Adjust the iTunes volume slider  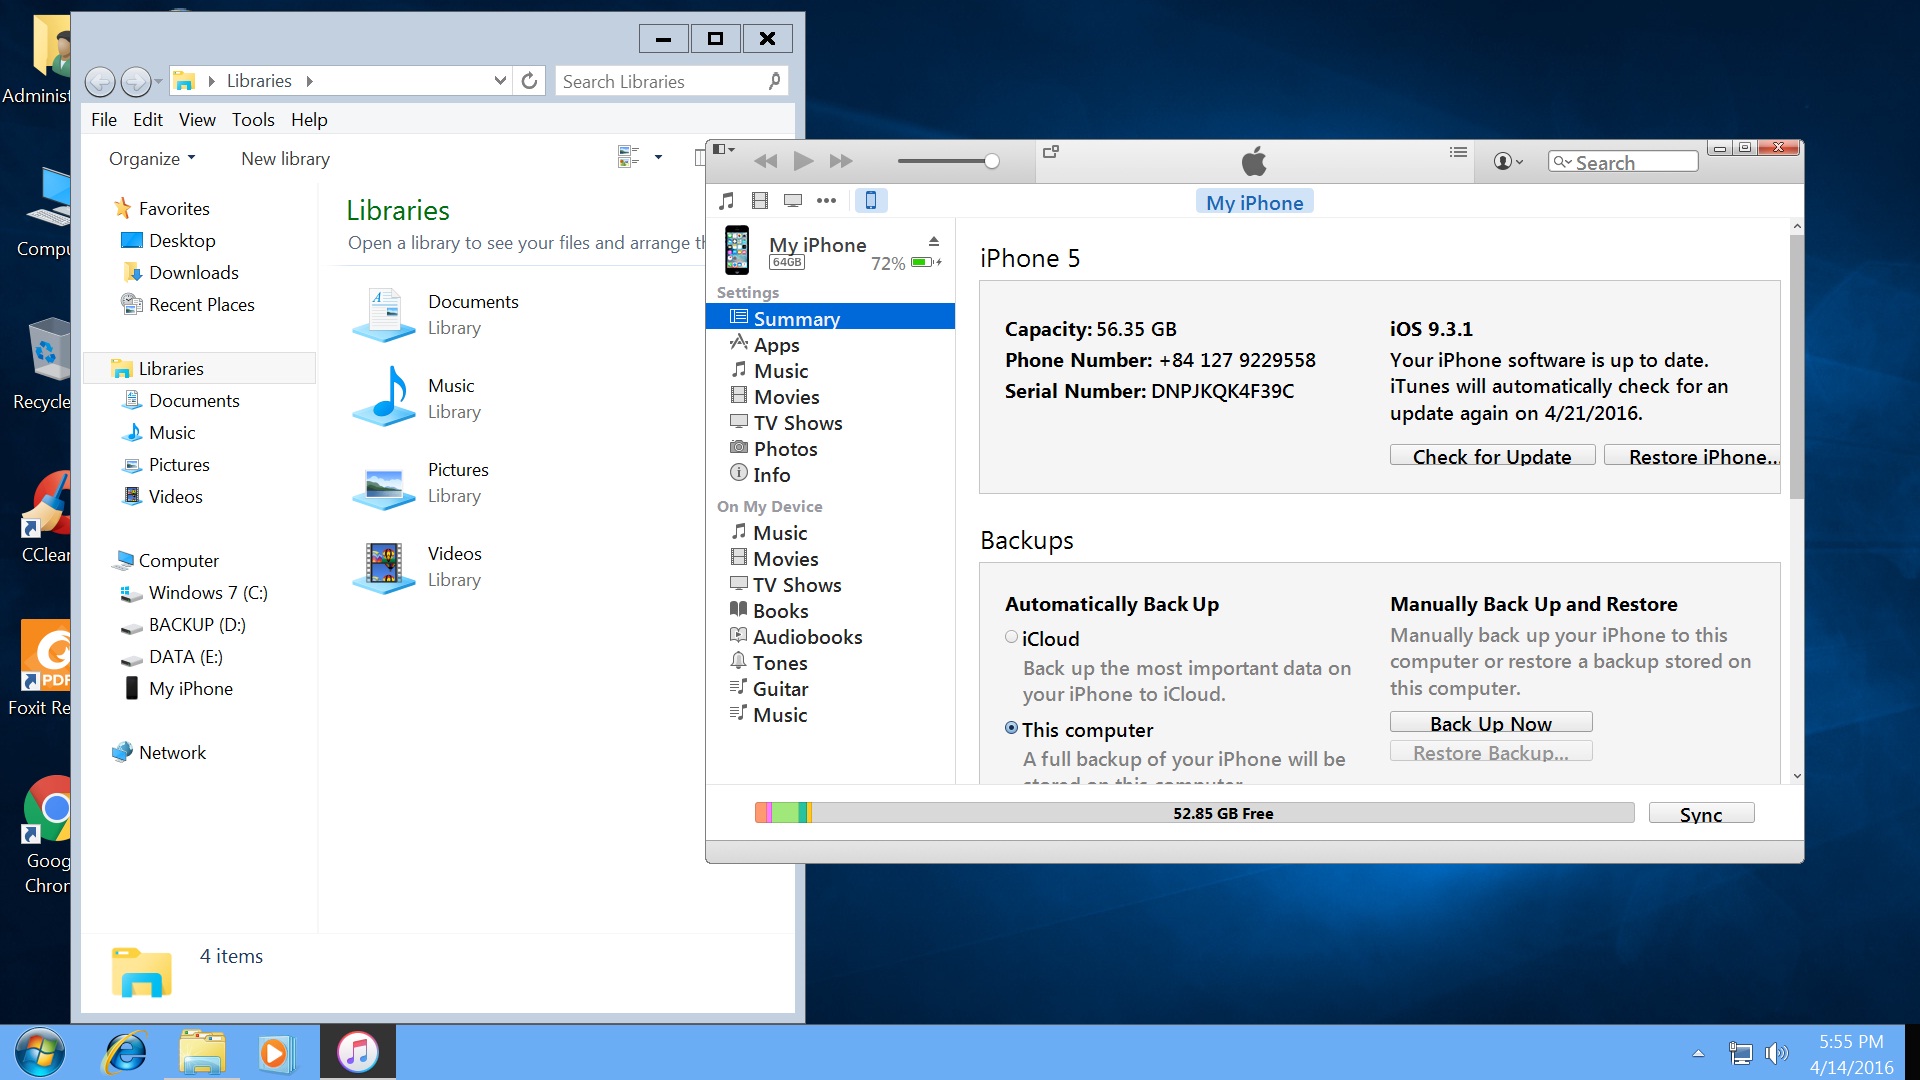(x=948, y=161)
